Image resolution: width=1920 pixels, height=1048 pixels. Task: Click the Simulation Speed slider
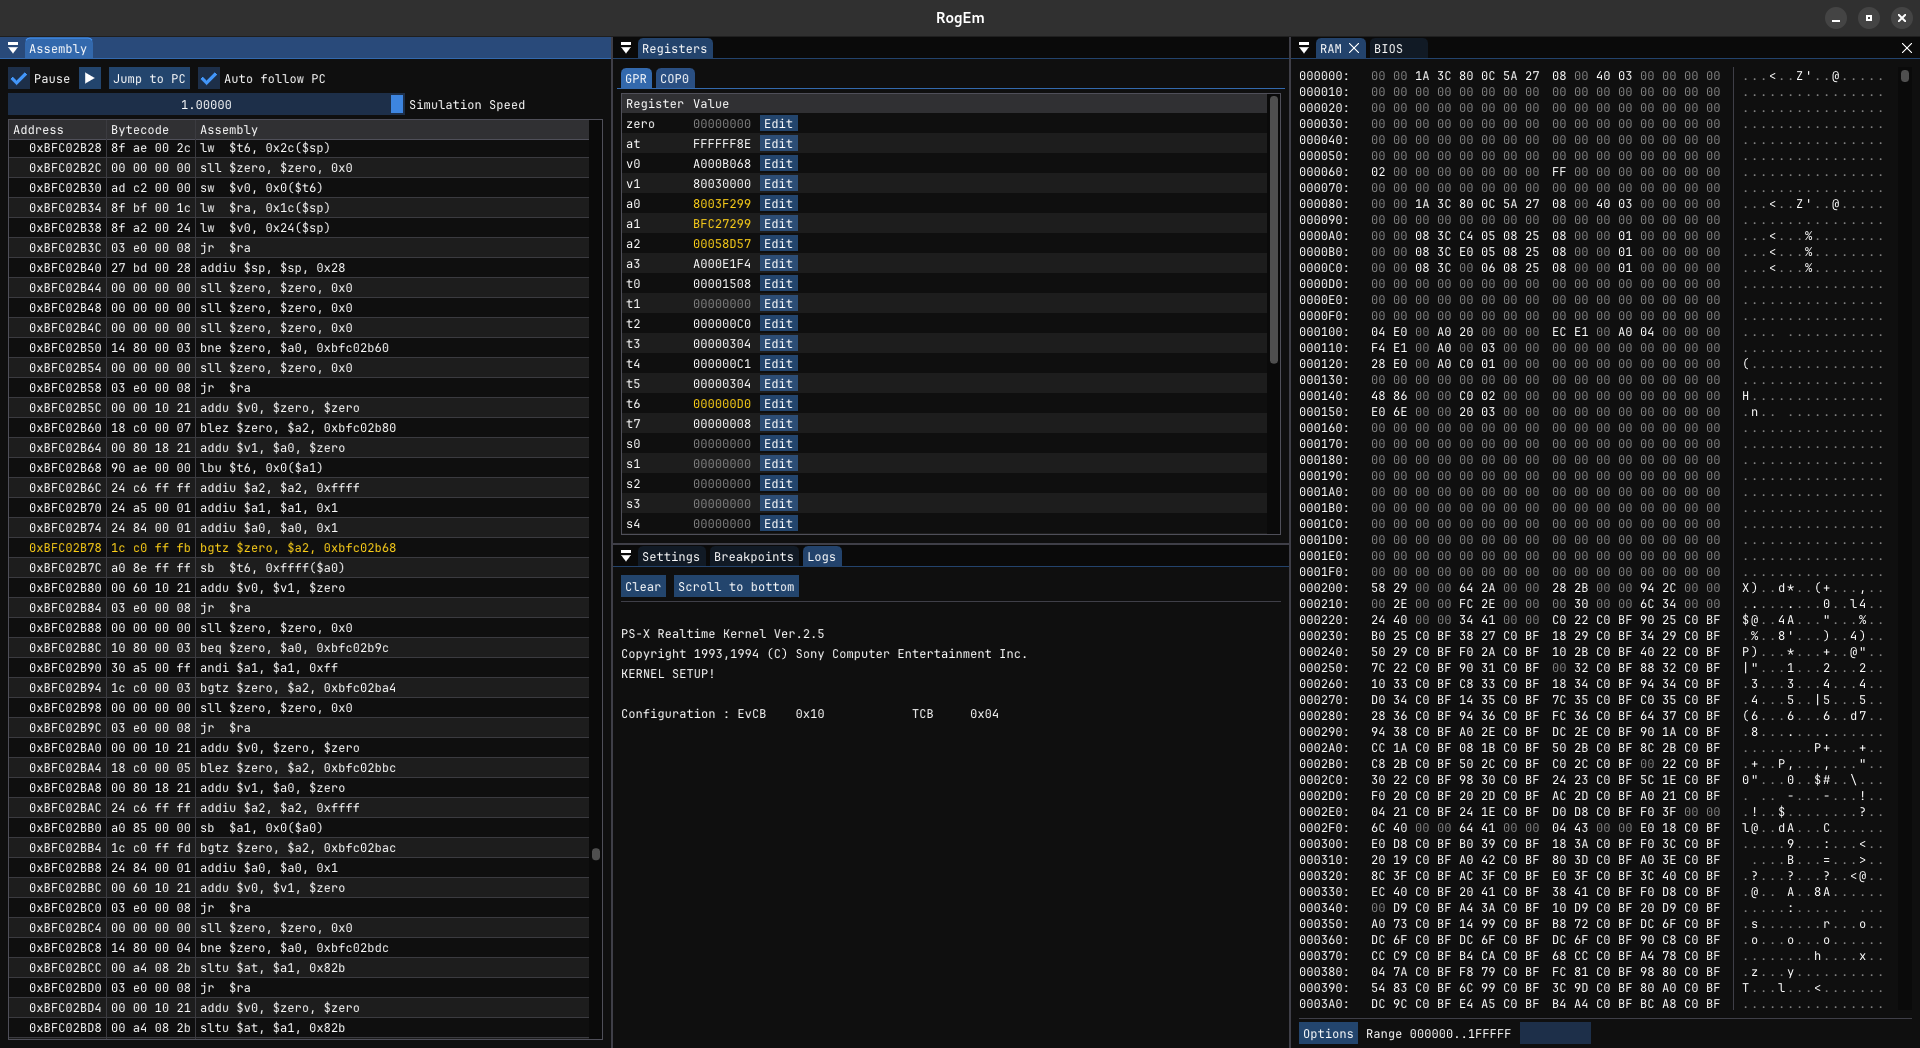click(205, 104)
